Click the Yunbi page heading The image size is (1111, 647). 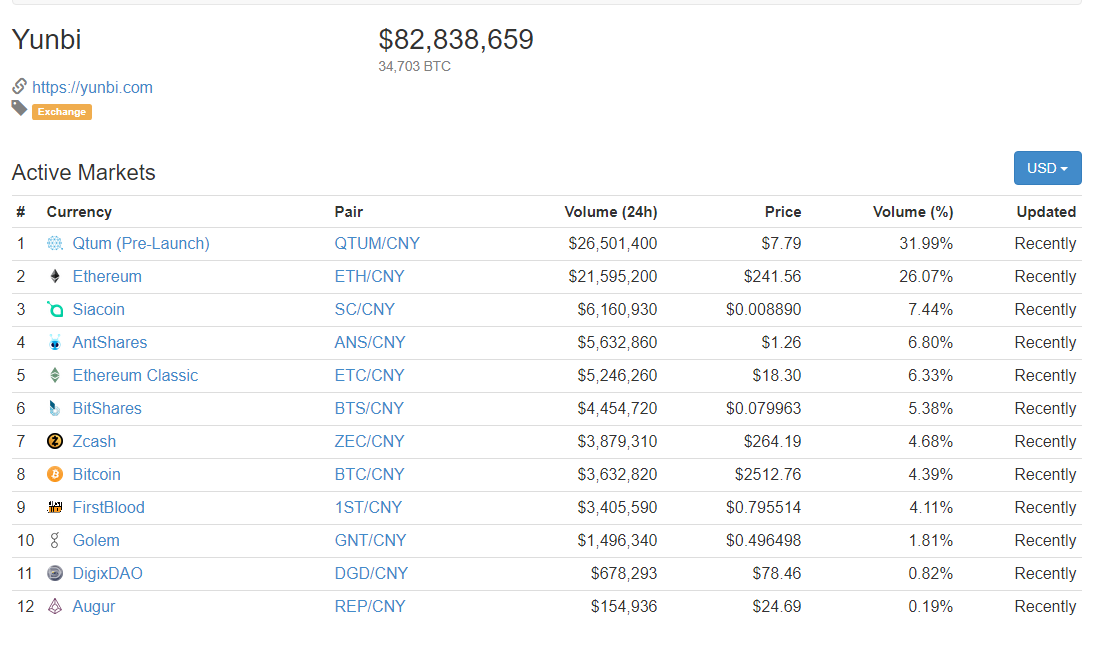(47, 40)
